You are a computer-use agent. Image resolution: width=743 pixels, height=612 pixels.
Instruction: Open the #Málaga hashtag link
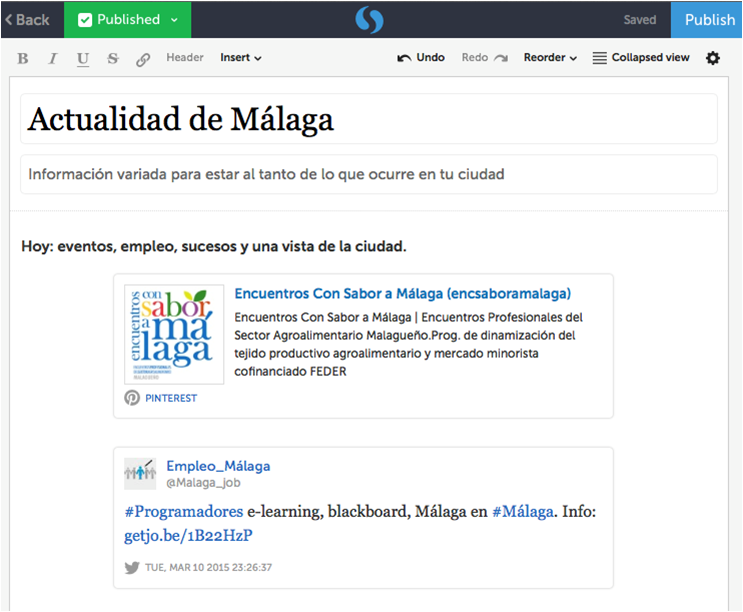point(523,512)
